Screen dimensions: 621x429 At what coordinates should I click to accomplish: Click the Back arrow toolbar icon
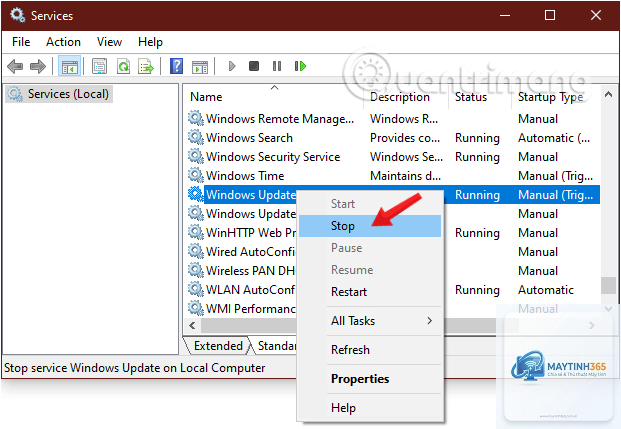tap(15, 66)
